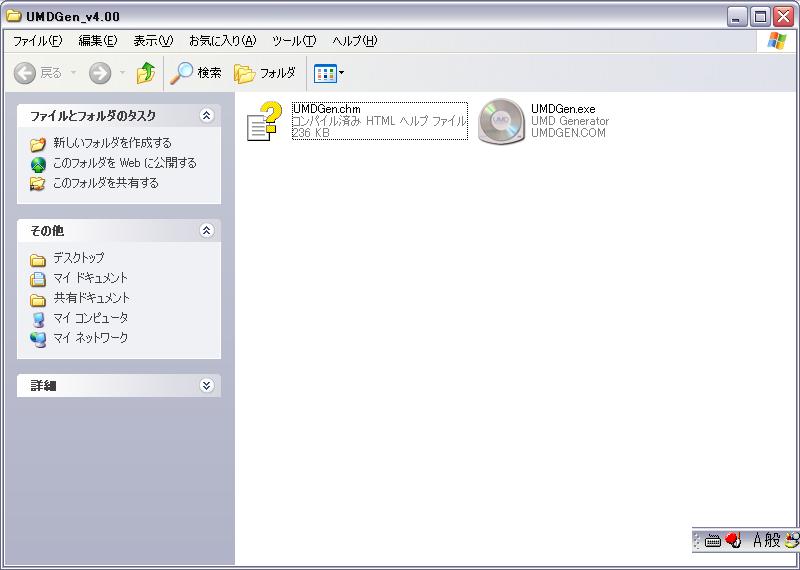
Task: Open Back button history dropdown arrow
Action: pos(73,73)
